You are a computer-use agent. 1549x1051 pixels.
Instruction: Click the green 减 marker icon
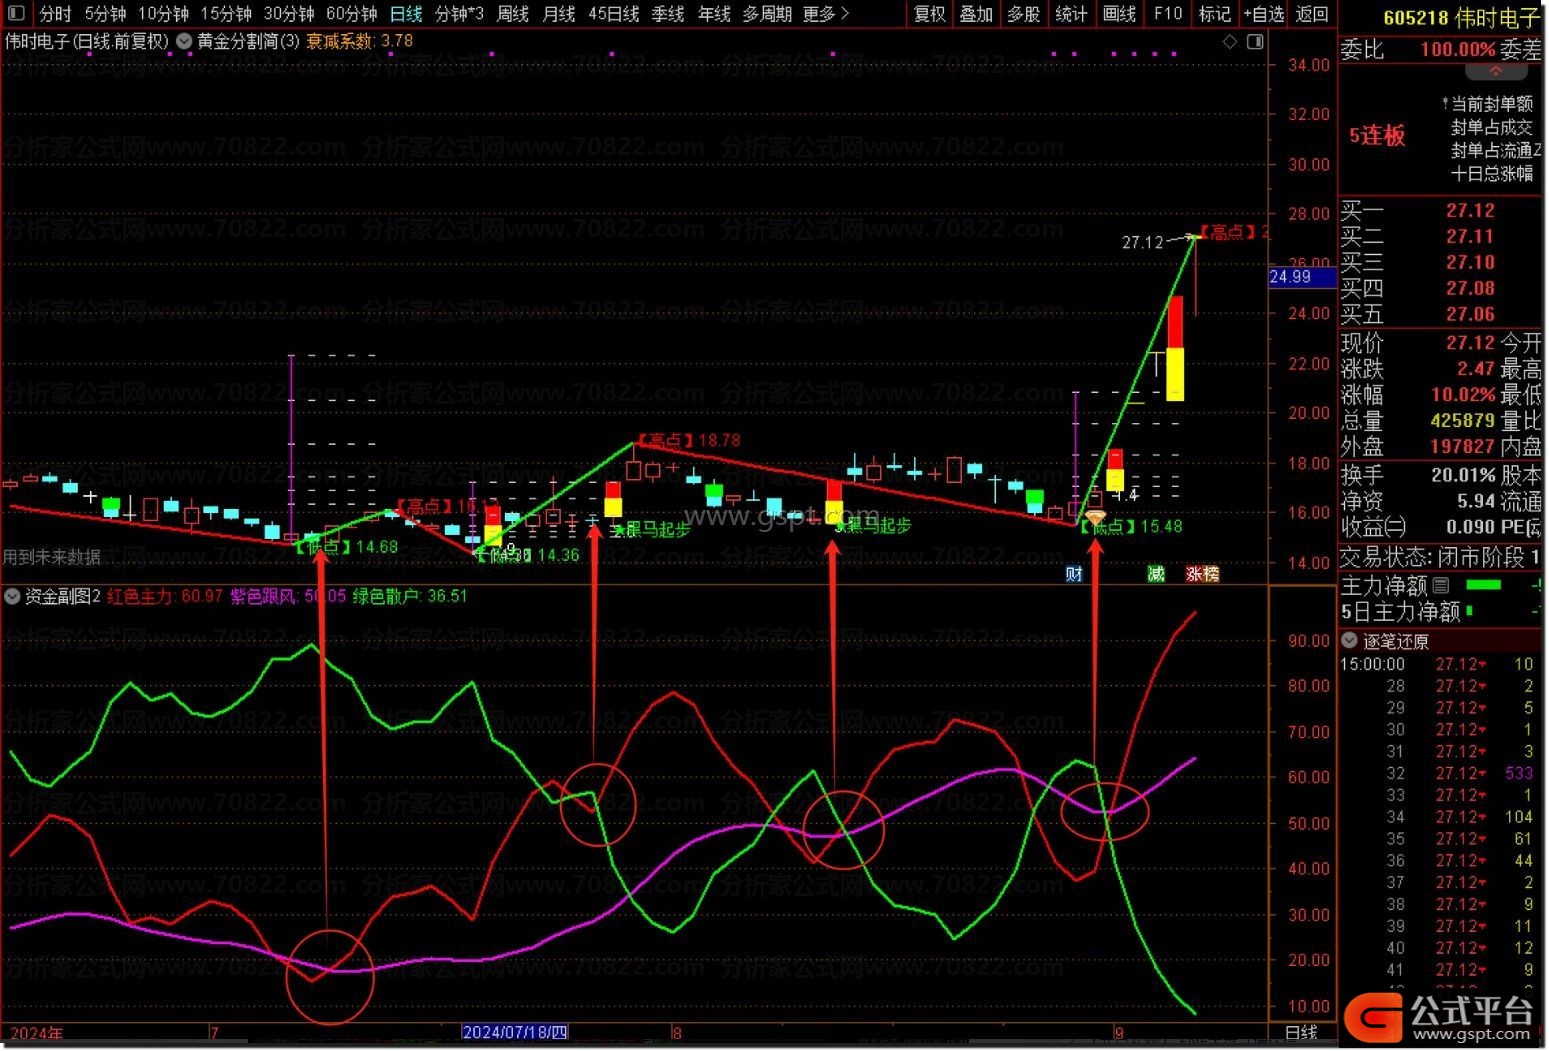[1156, 574]
